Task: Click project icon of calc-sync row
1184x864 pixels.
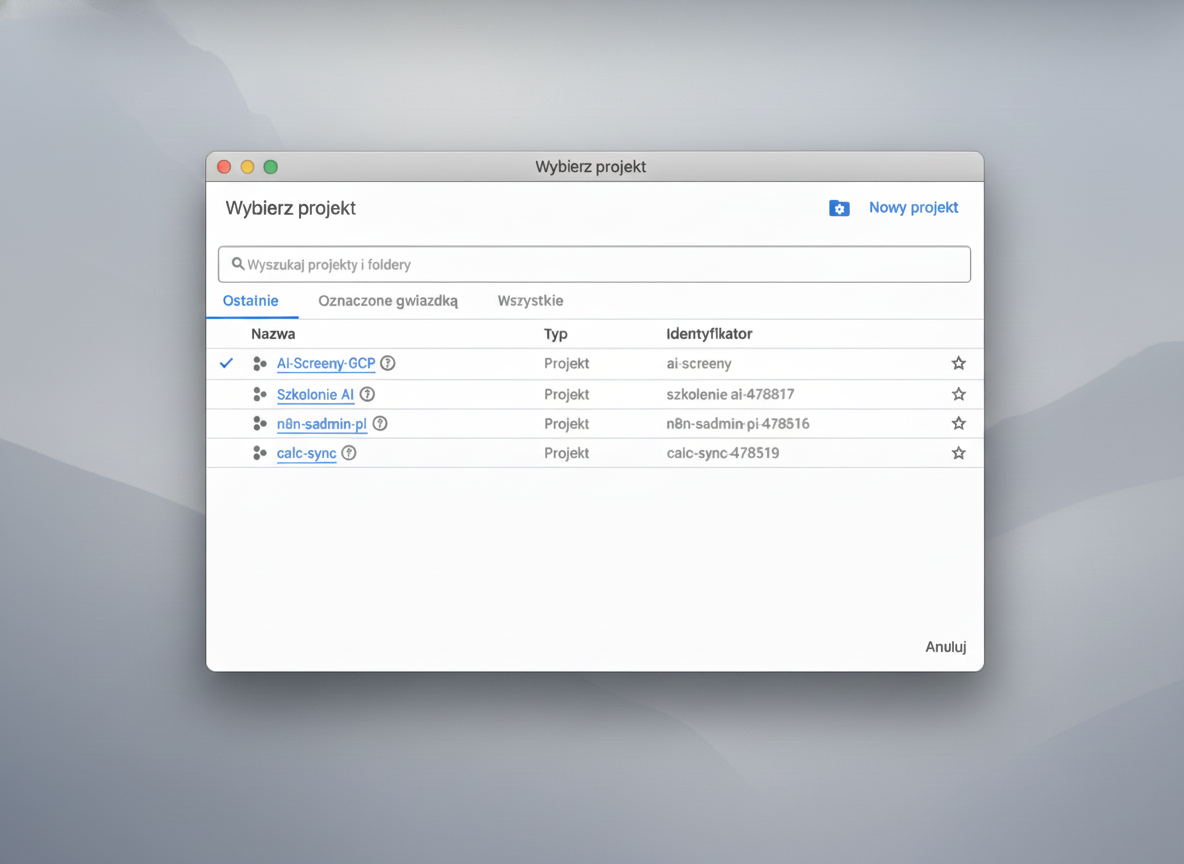Action: (x=260, y=453)
